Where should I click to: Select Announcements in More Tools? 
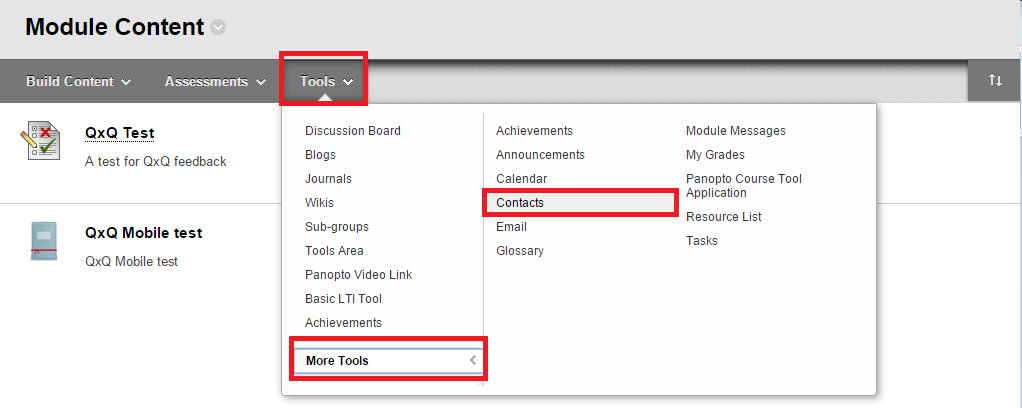pyautogui.click(x=540, y=155)
